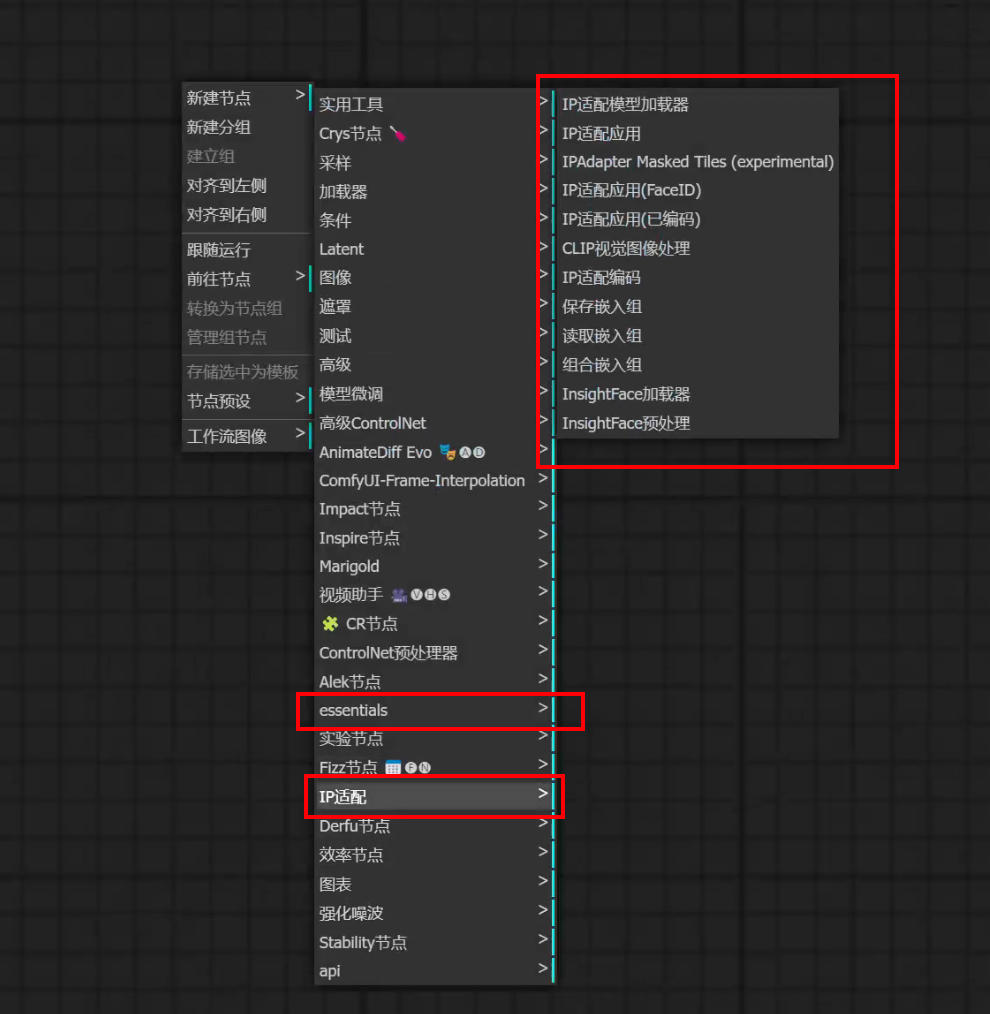Select 新建分组 in context menu

click(x=246, y=127)
